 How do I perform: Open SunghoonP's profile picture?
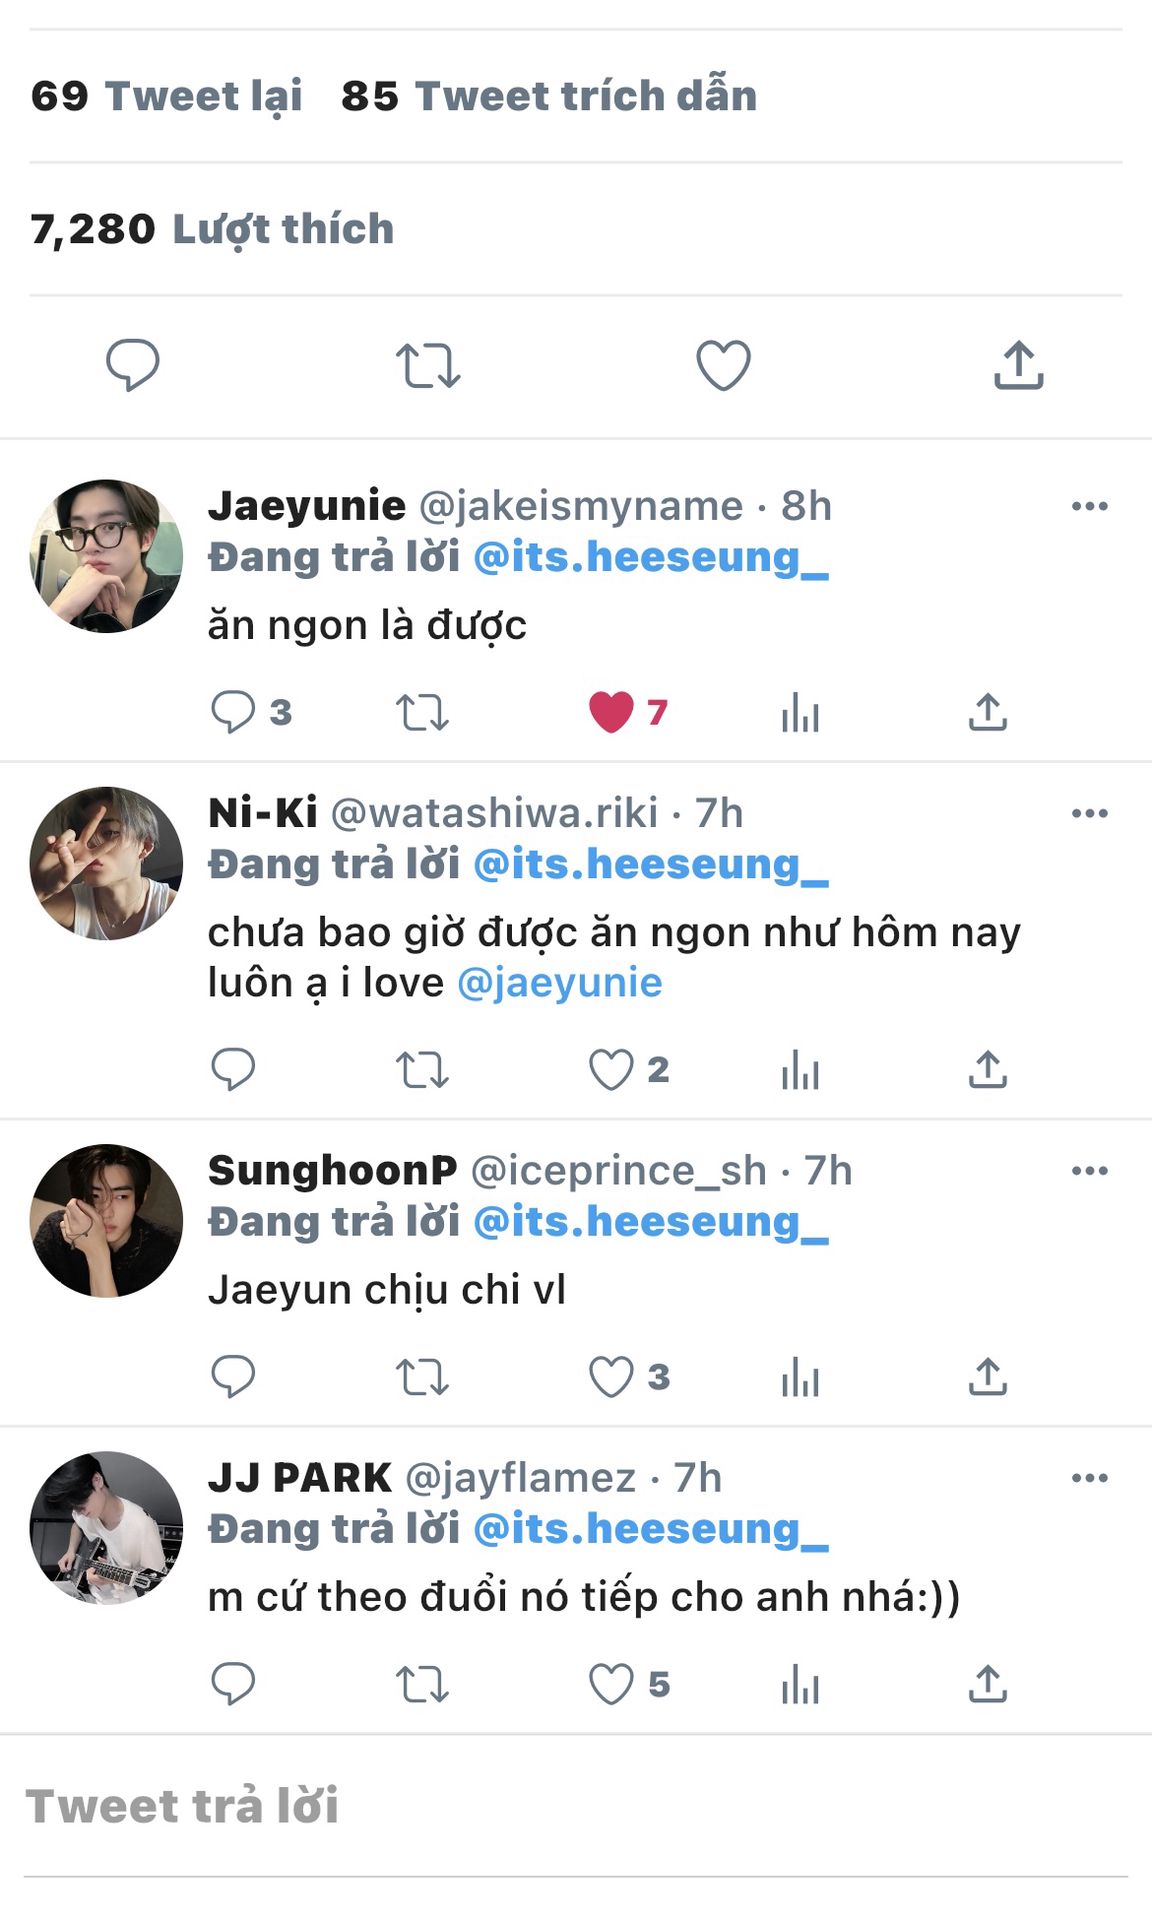point(106,1221)
